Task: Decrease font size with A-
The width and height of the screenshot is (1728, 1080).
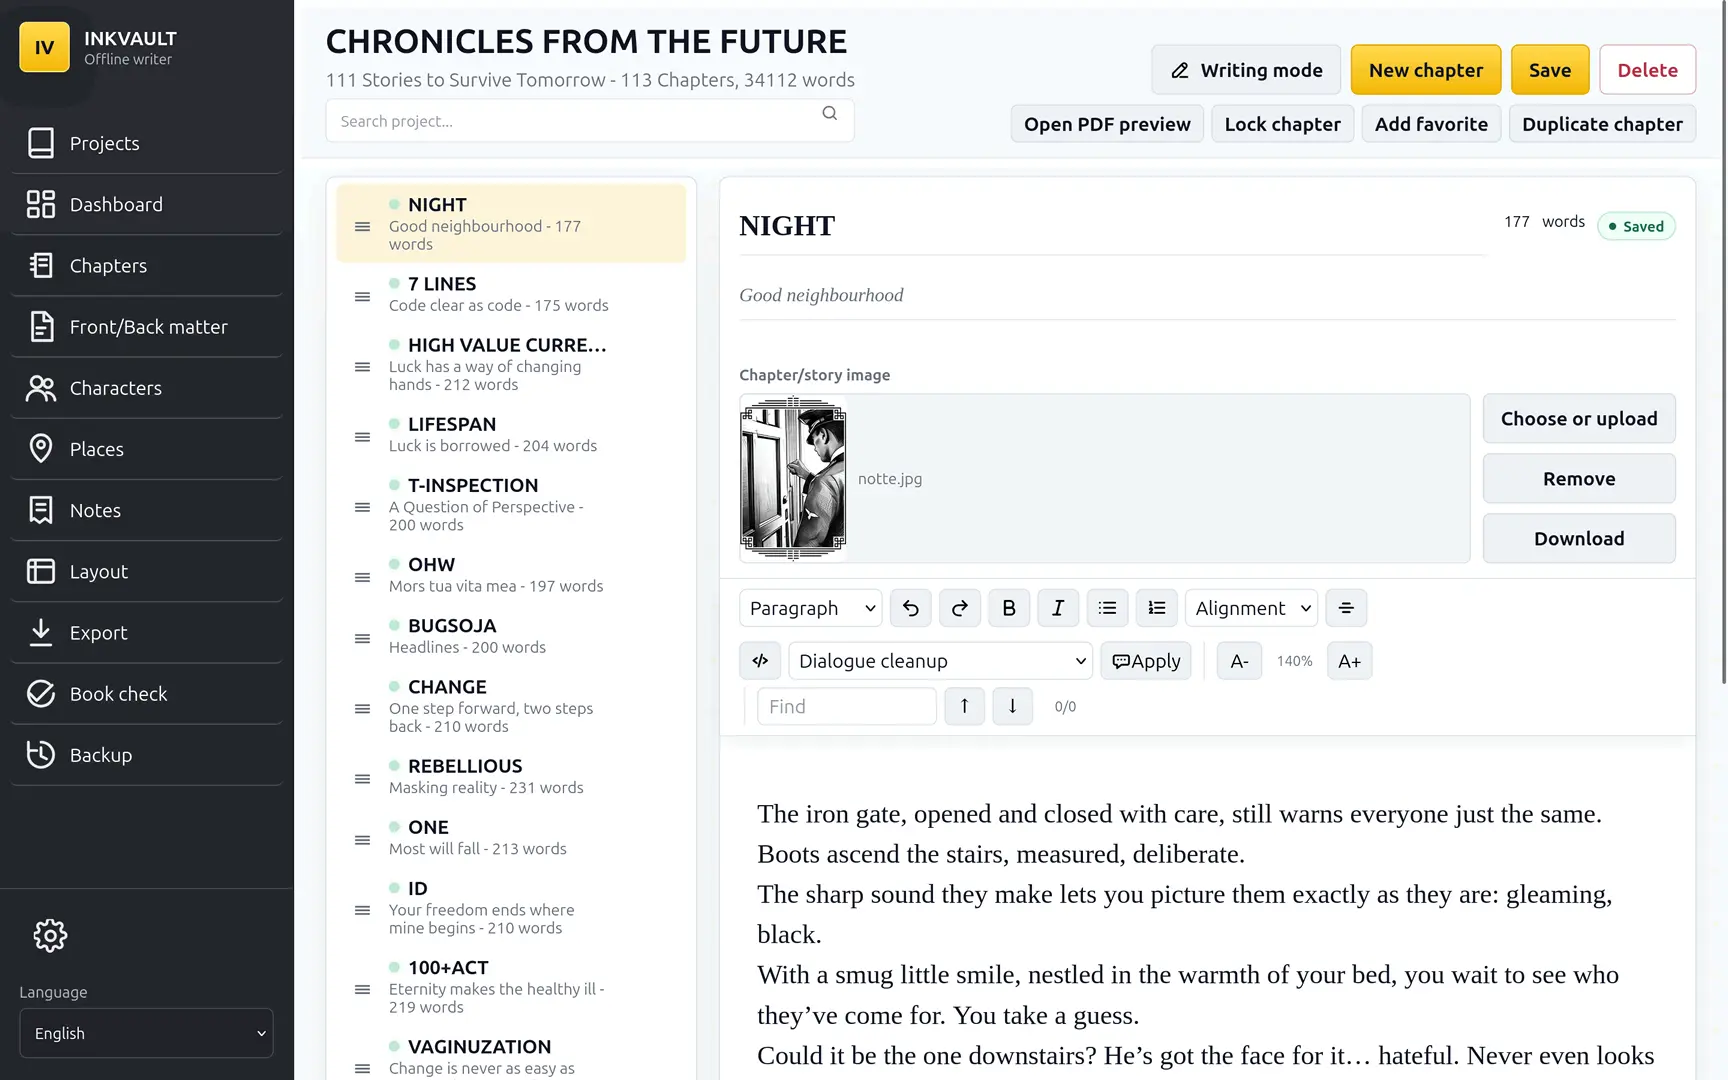Action: pyautogui.click(x=1239, y=660)
